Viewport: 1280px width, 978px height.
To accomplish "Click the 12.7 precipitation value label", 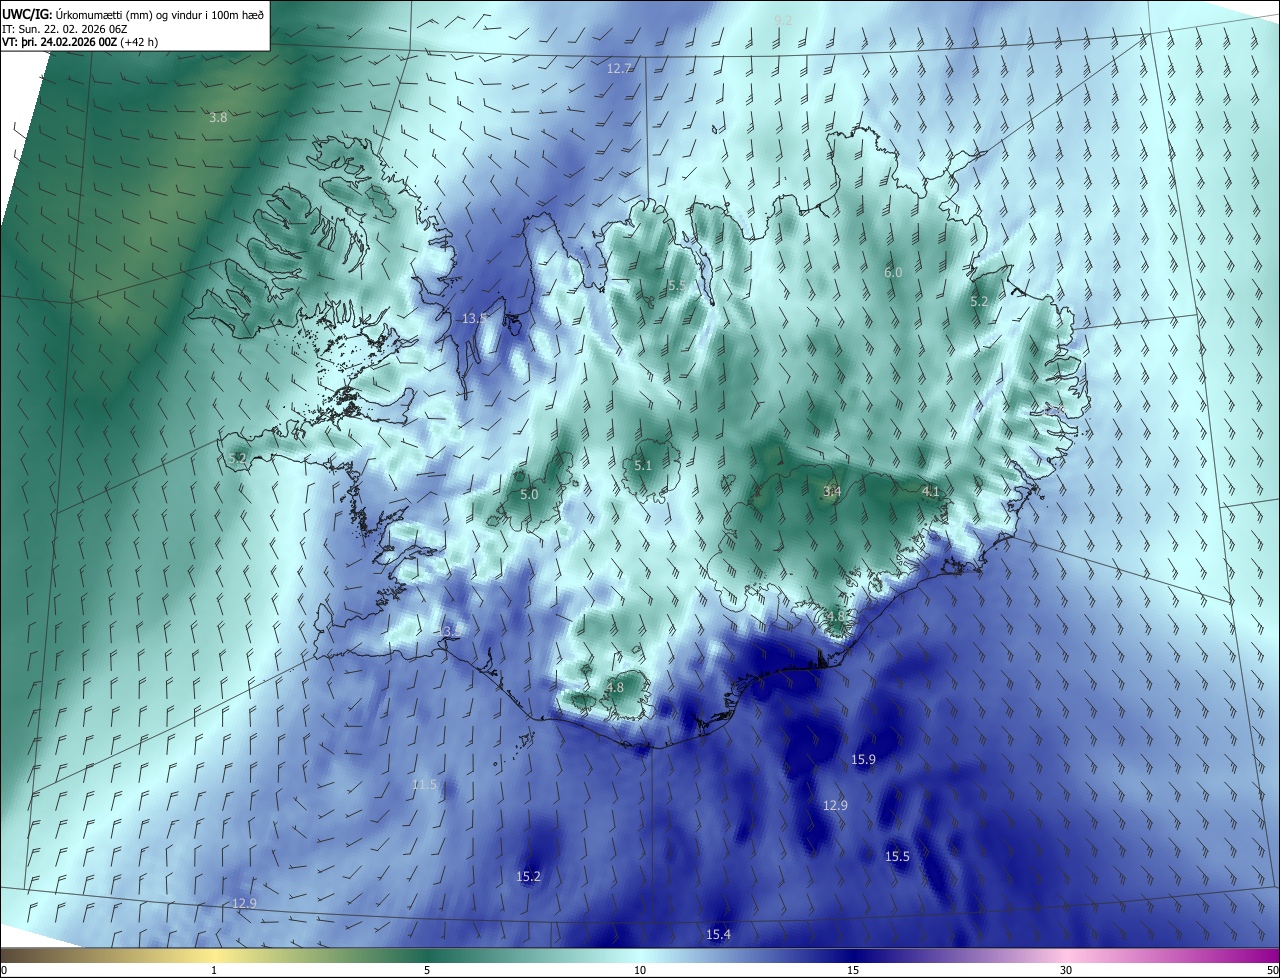I will pyautogui.click(x=619, y=69).
